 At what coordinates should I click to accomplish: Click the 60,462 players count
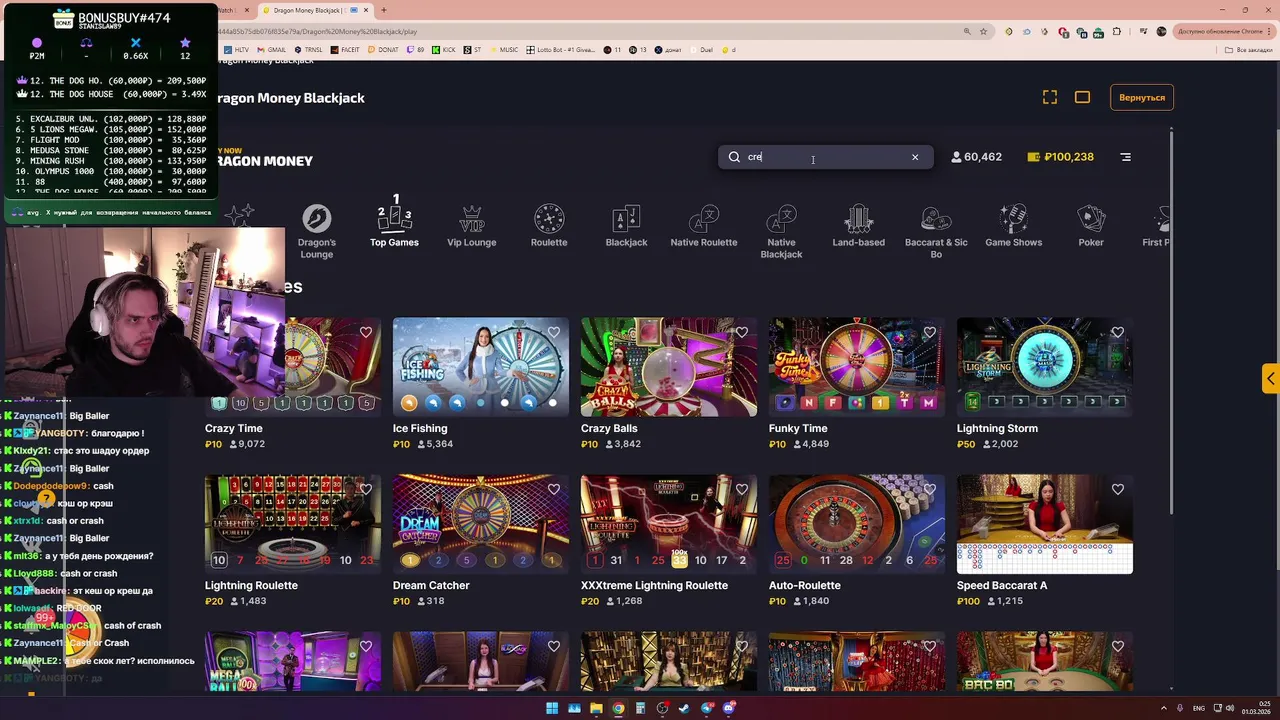click(976, 157)
